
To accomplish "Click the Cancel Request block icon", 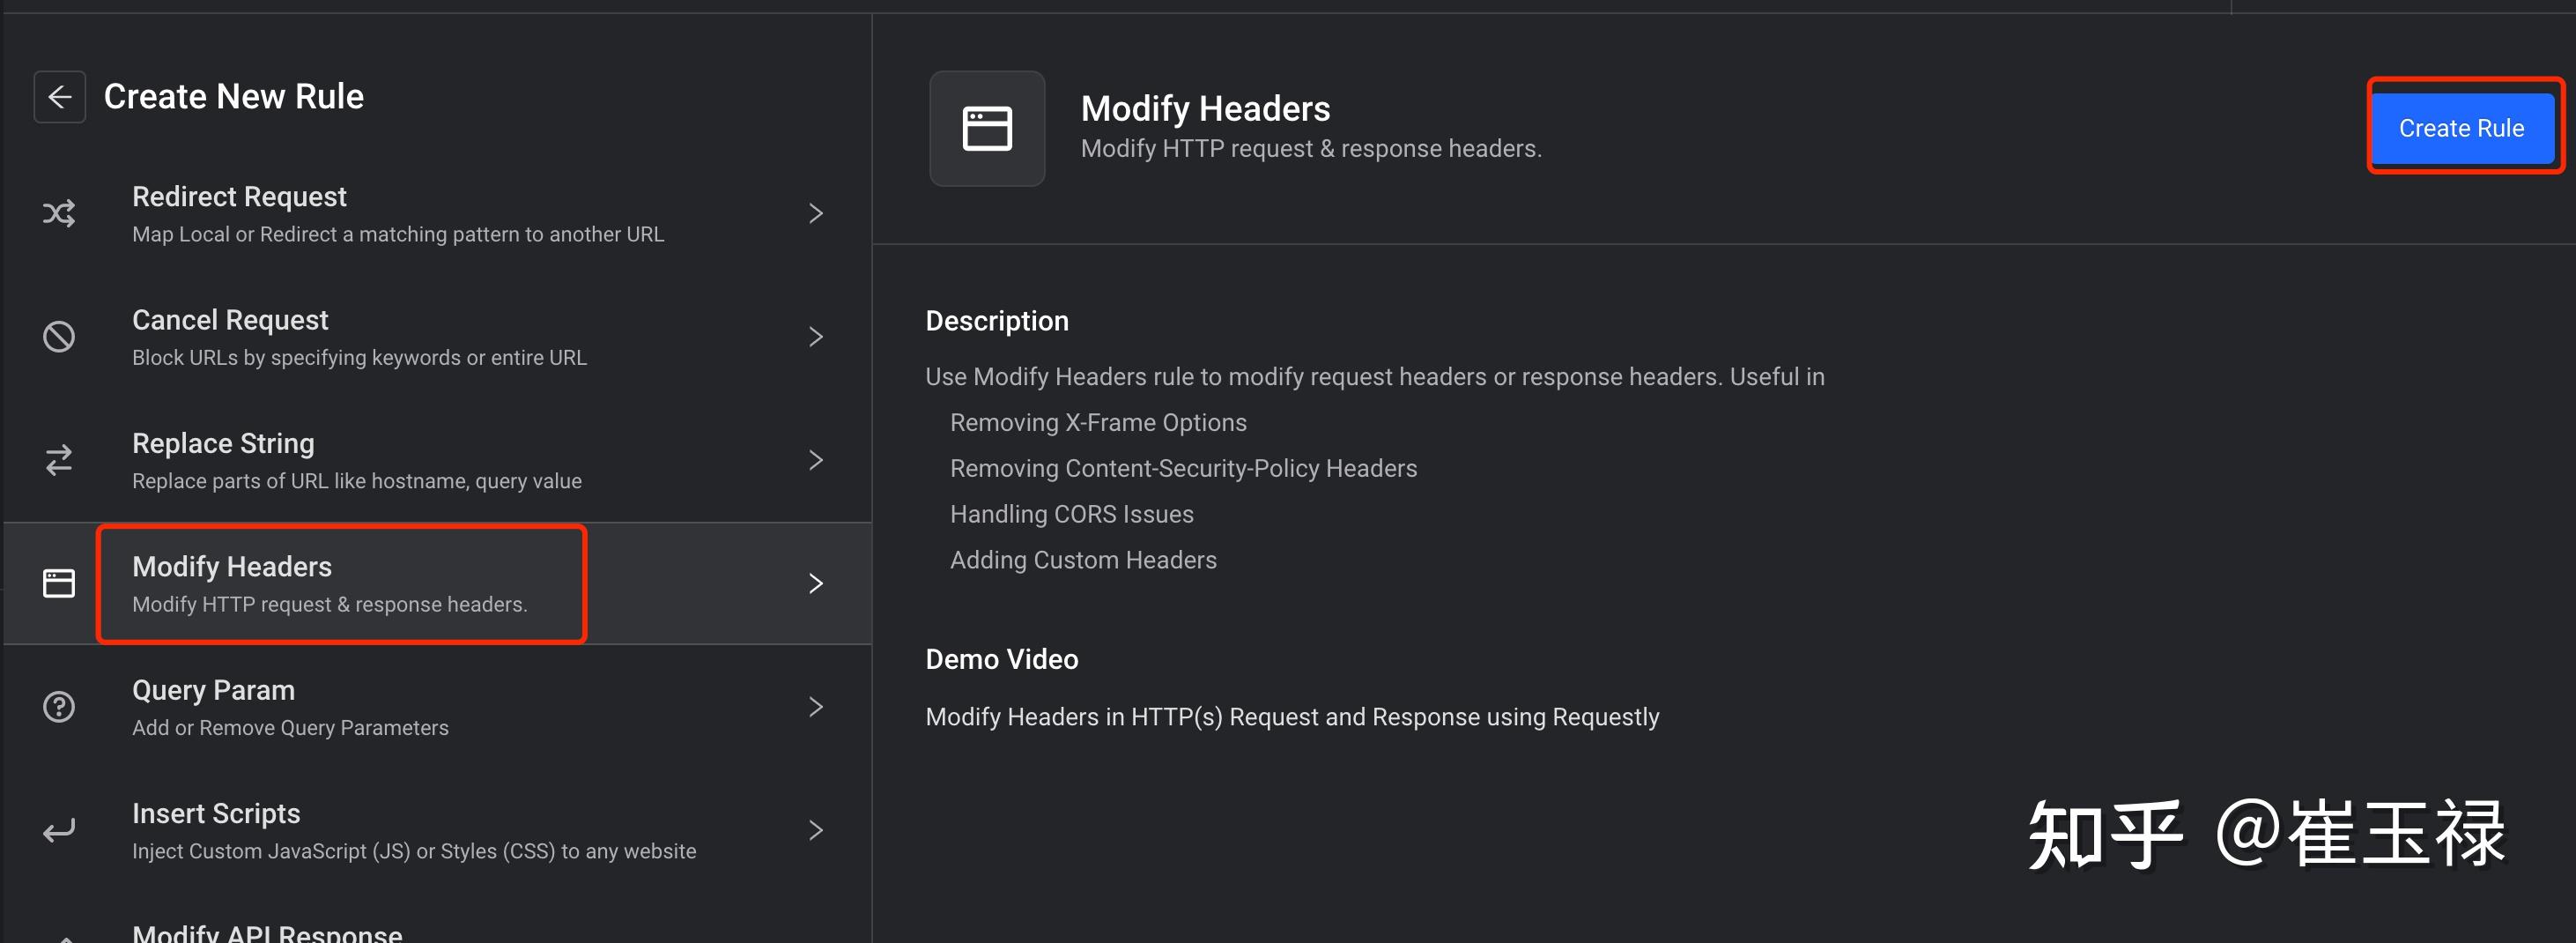I will coord(59,337).
